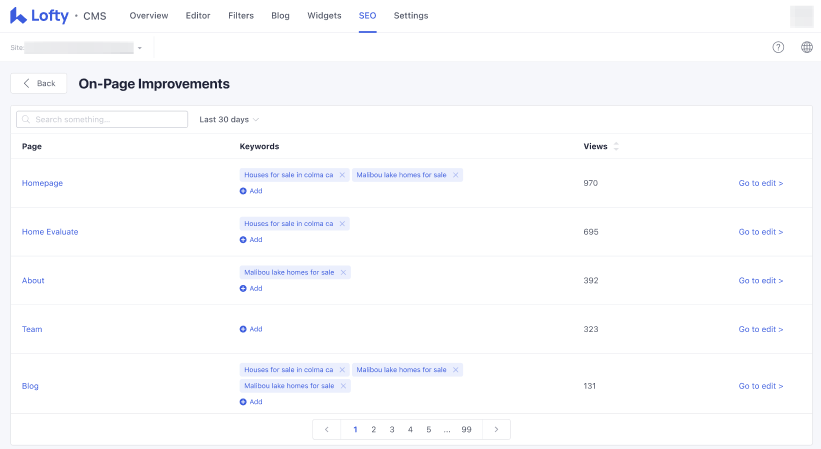Image resolution: width=821 pixels, height=449 pixels.
Task: Go to edit for Team row
Action: pos(761,329)
